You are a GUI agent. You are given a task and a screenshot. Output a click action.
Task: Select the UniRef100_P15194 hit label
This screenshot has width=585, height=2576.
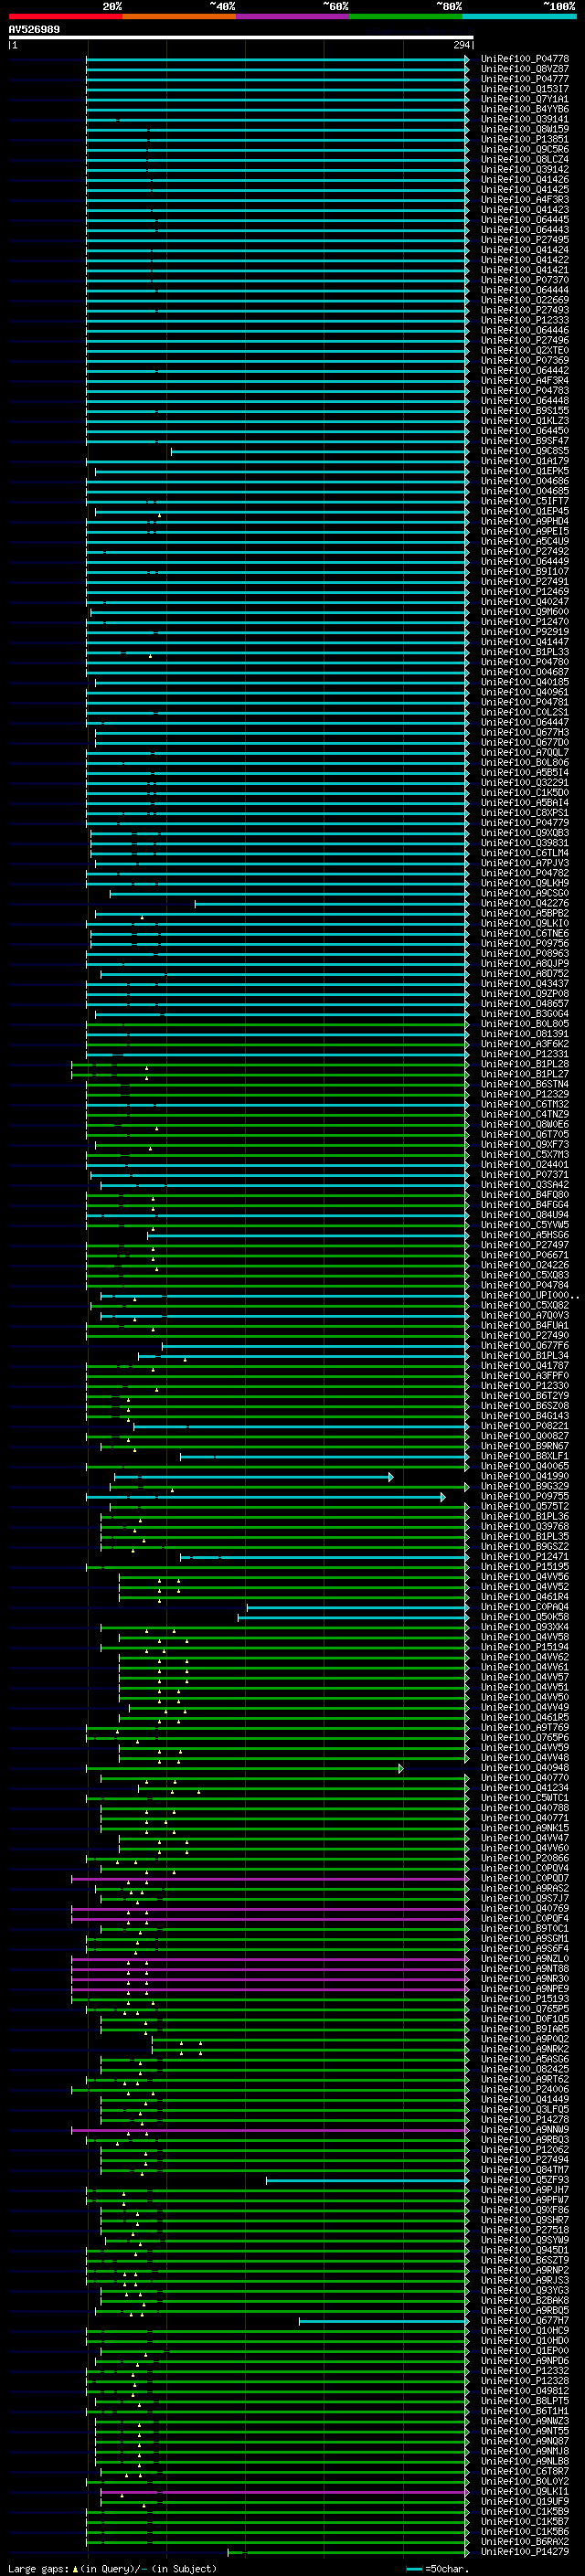(525, 1647)
